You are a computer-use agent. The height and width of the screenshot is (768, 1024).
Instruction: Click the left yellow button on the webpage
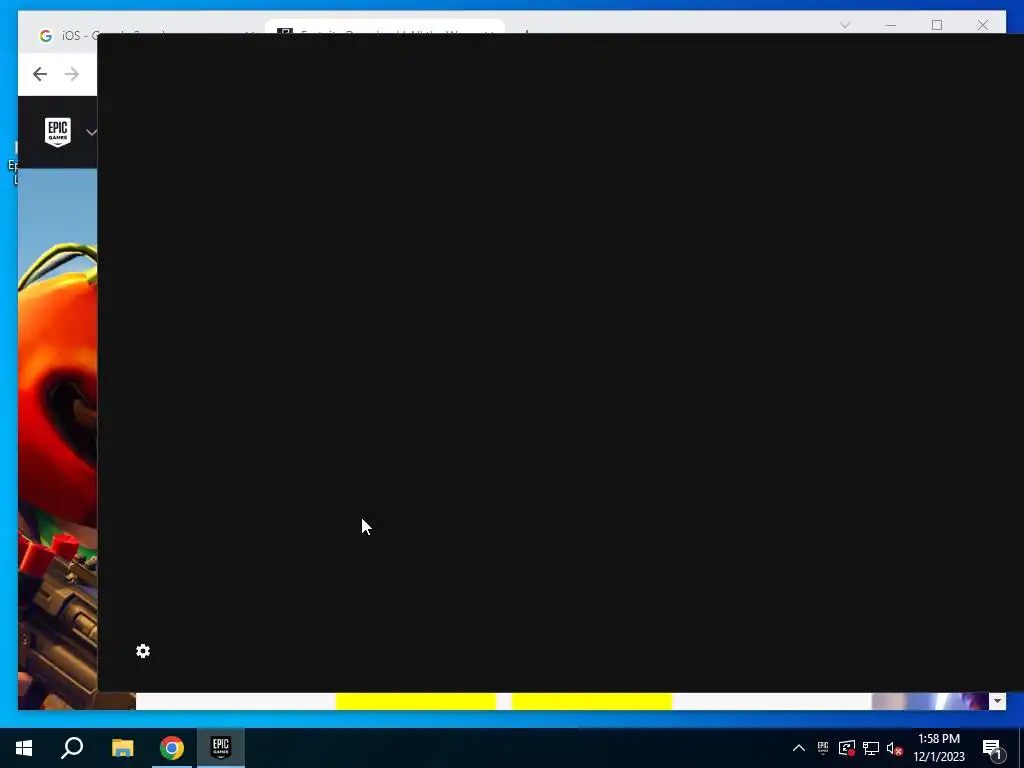[x=416, y=701]
